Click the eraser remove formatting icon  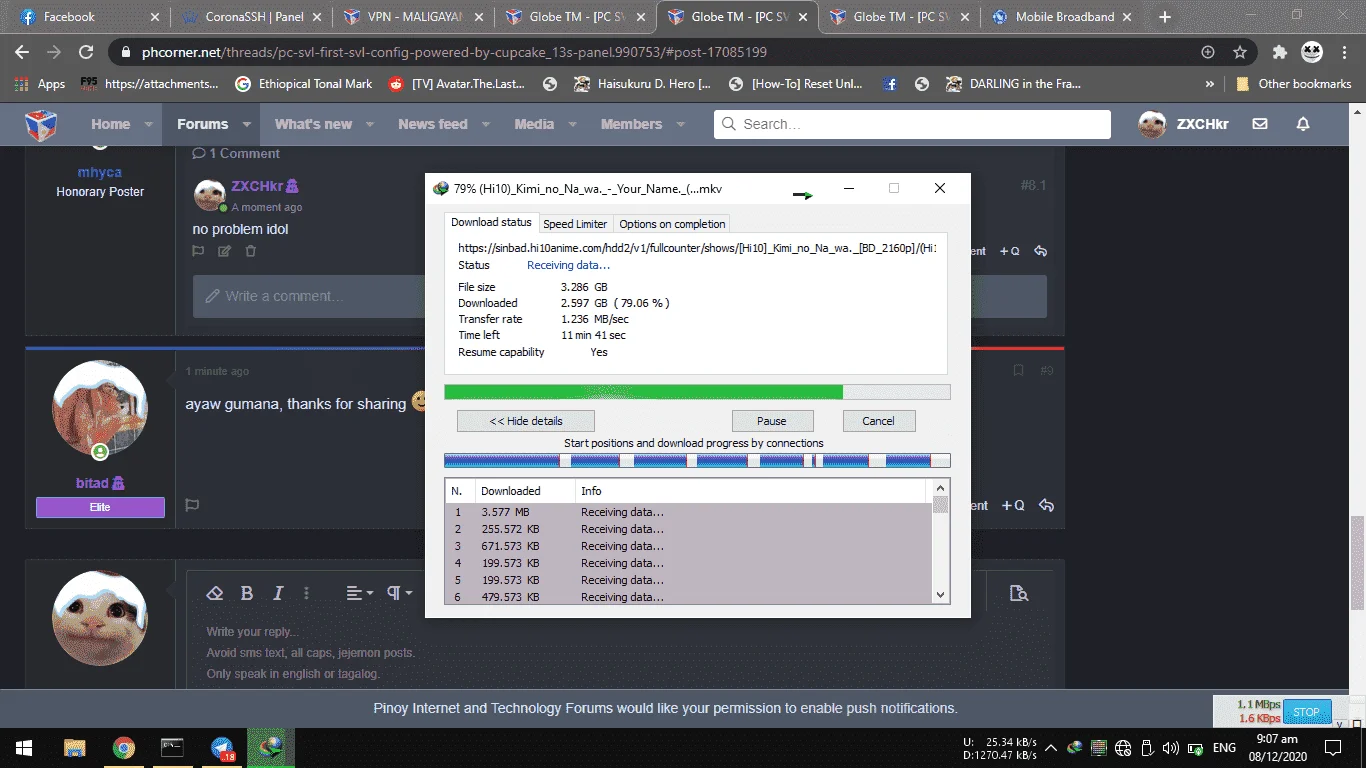pyautogui.click(x=214, y=593)
